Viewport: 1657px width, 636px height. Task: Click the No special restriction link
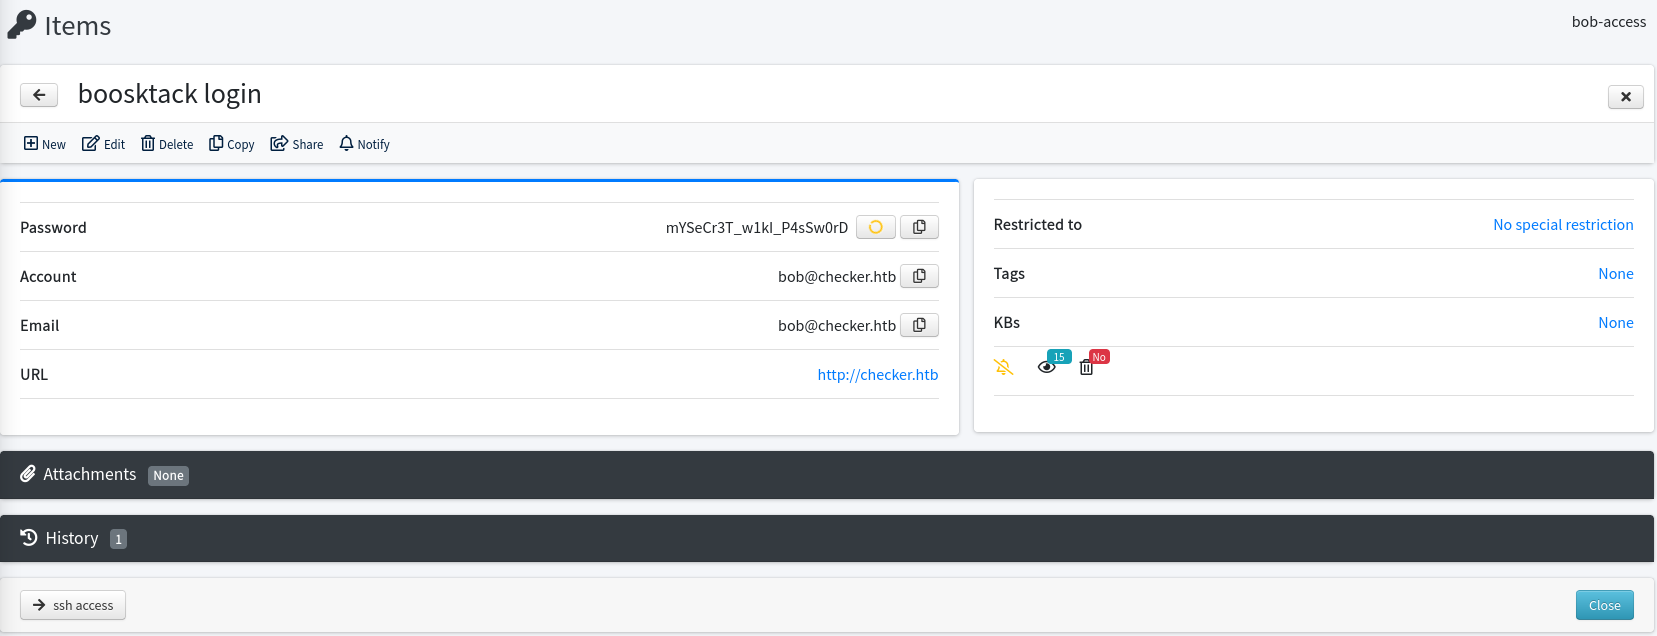click(1563, 225)
